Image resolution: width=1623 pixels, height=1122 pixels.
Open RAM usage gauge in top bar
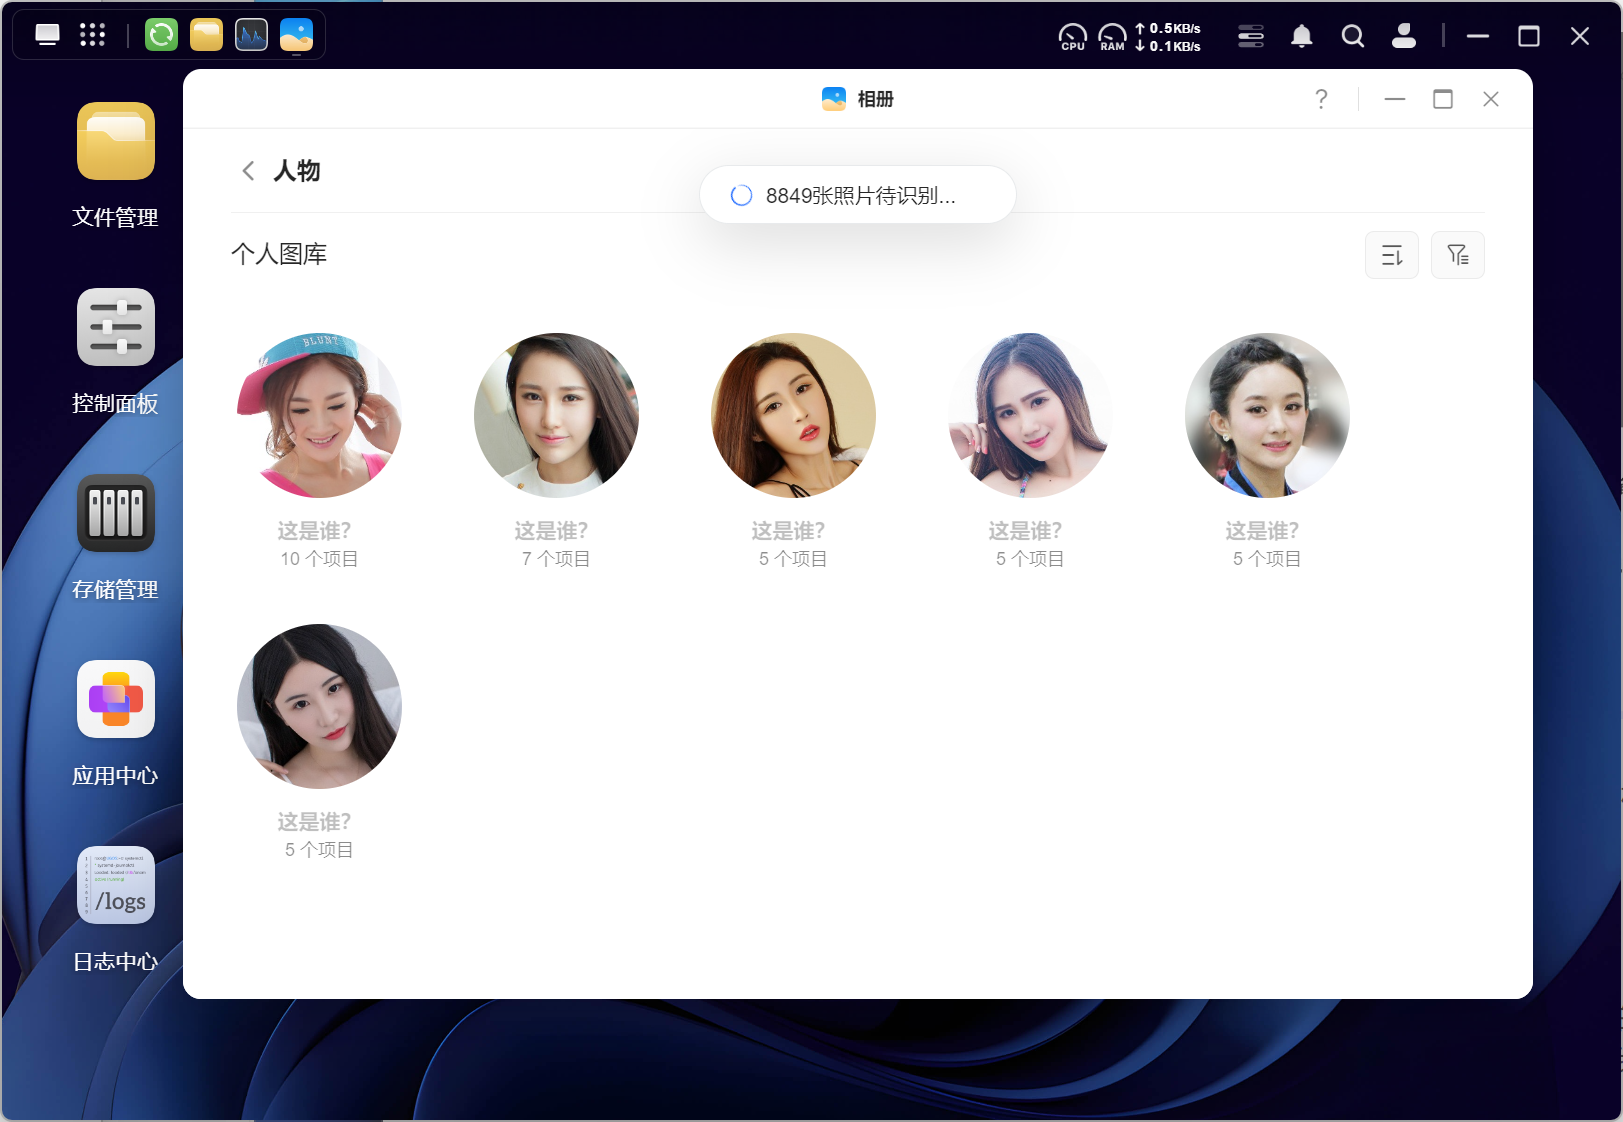(1112, 37)
